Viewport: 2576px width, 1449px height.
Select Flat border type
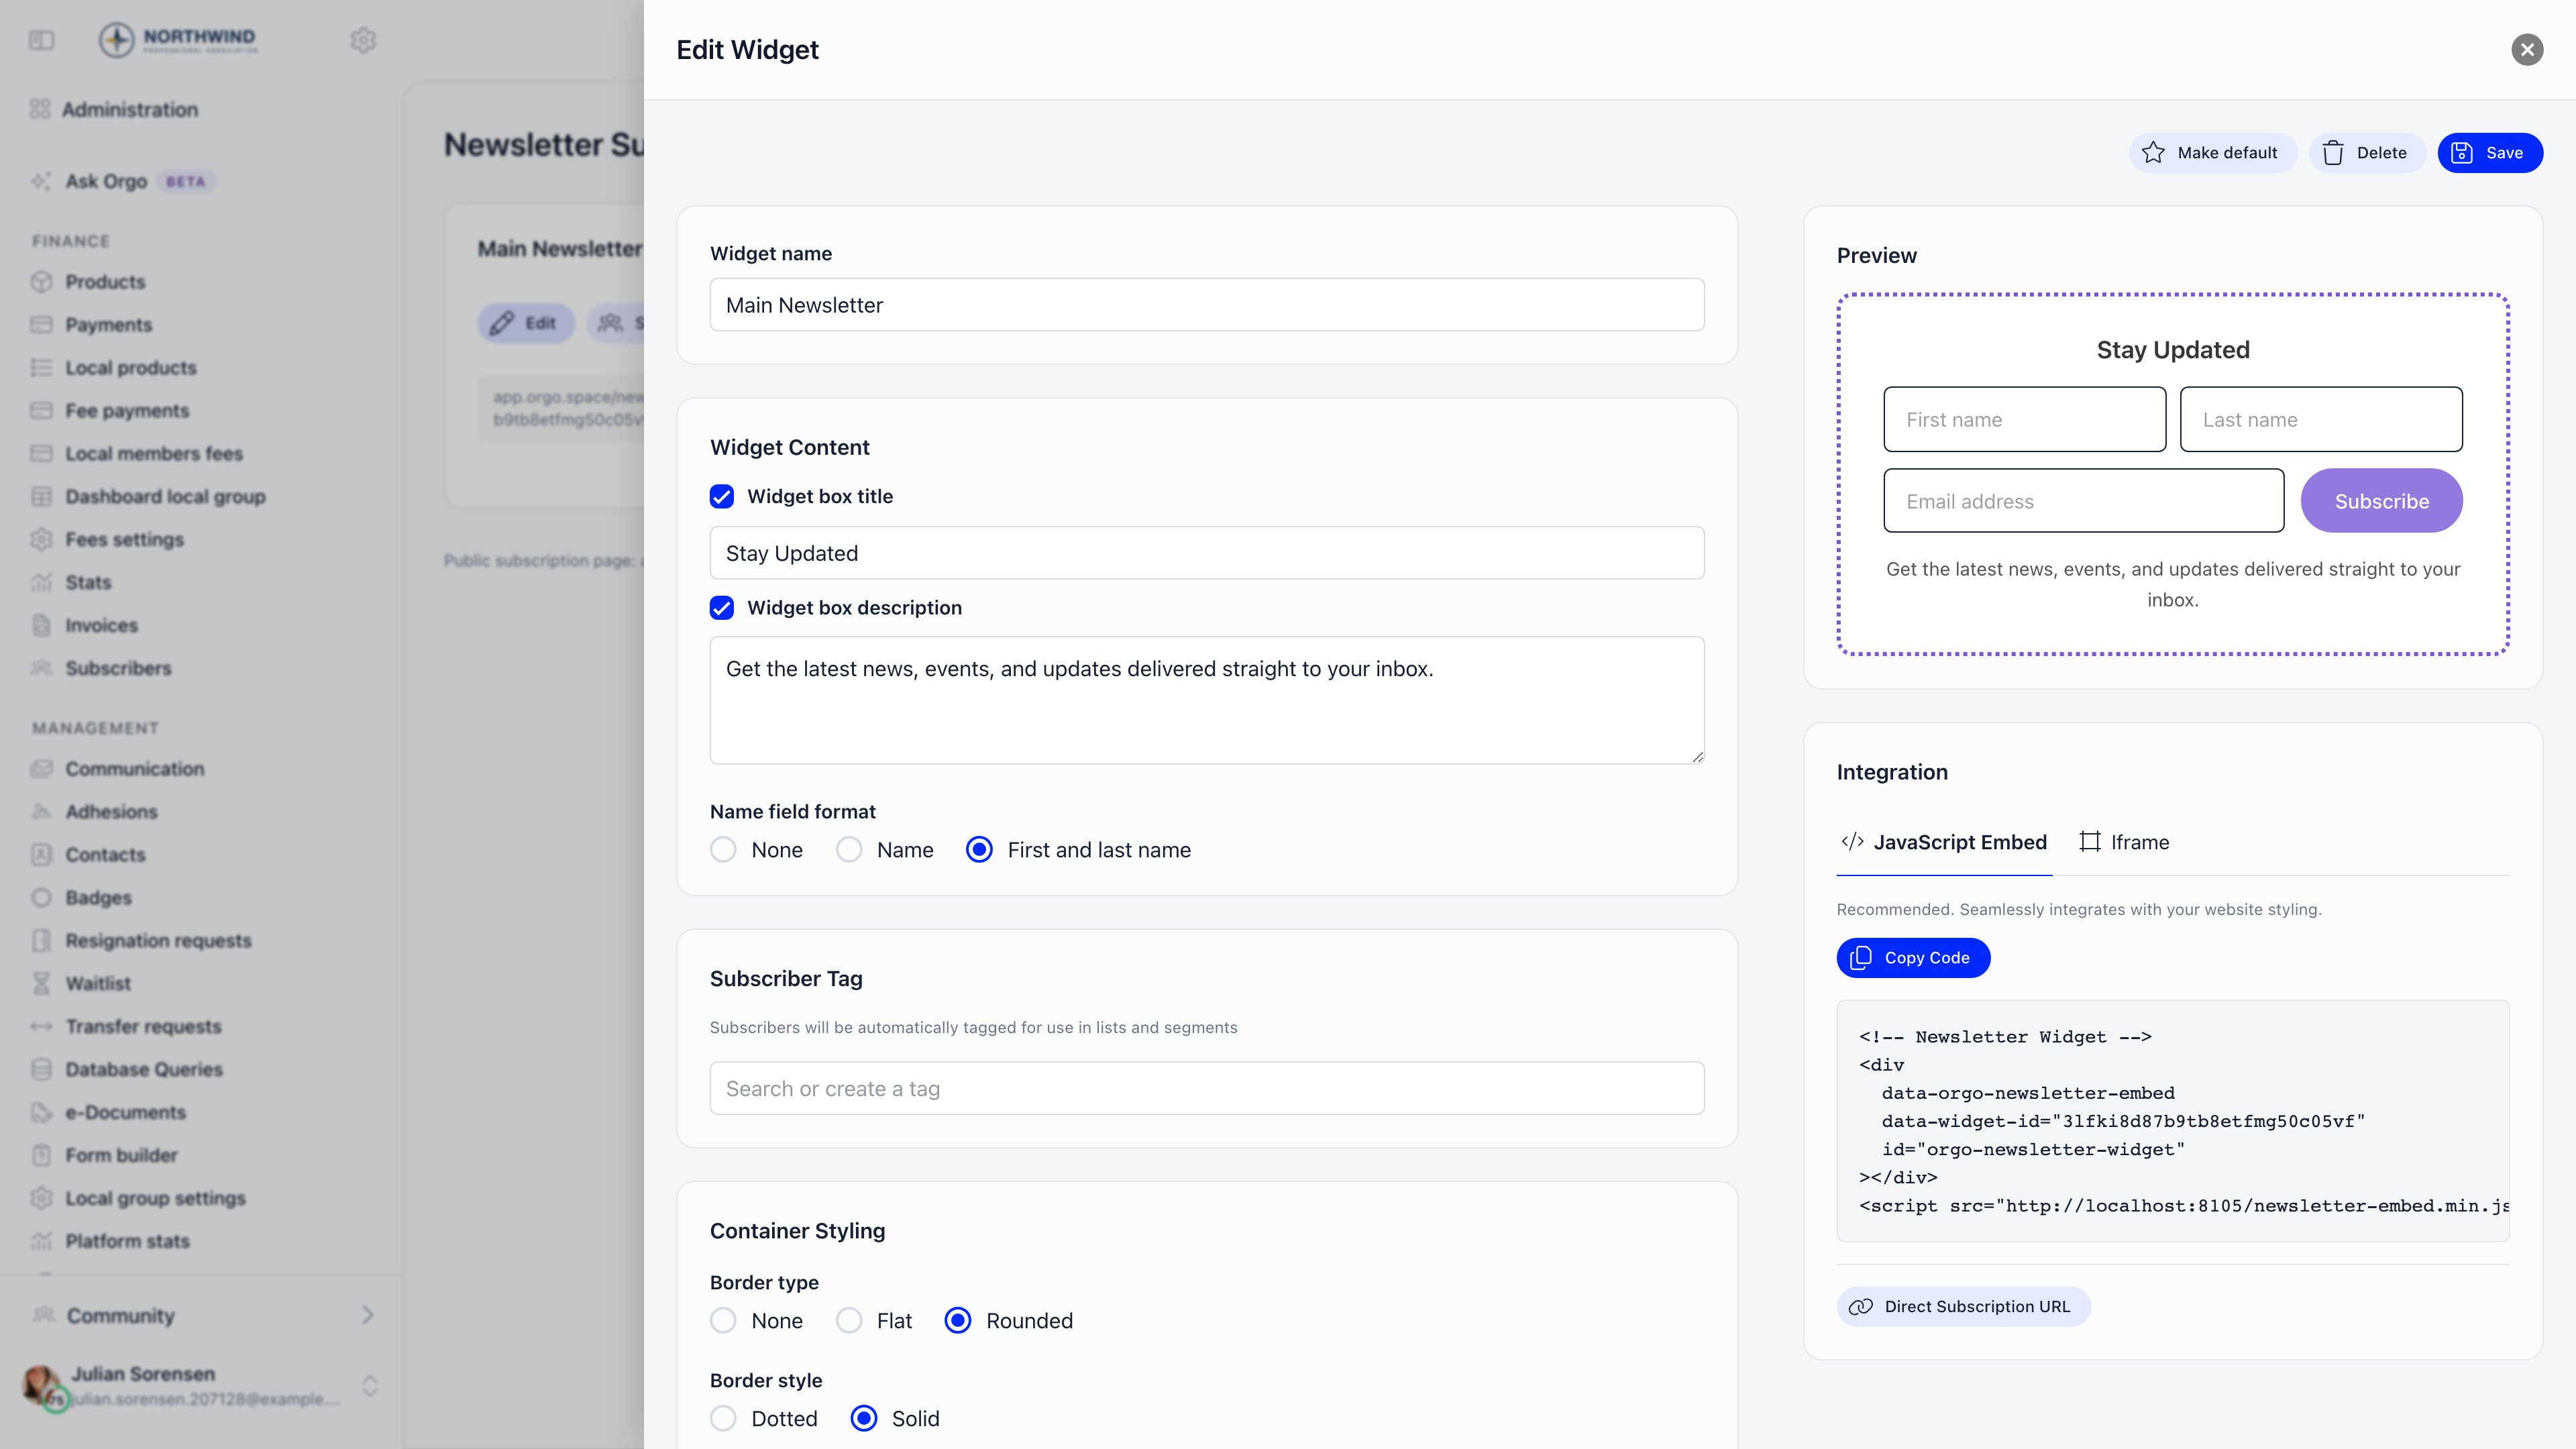(x=849, y=1321)
